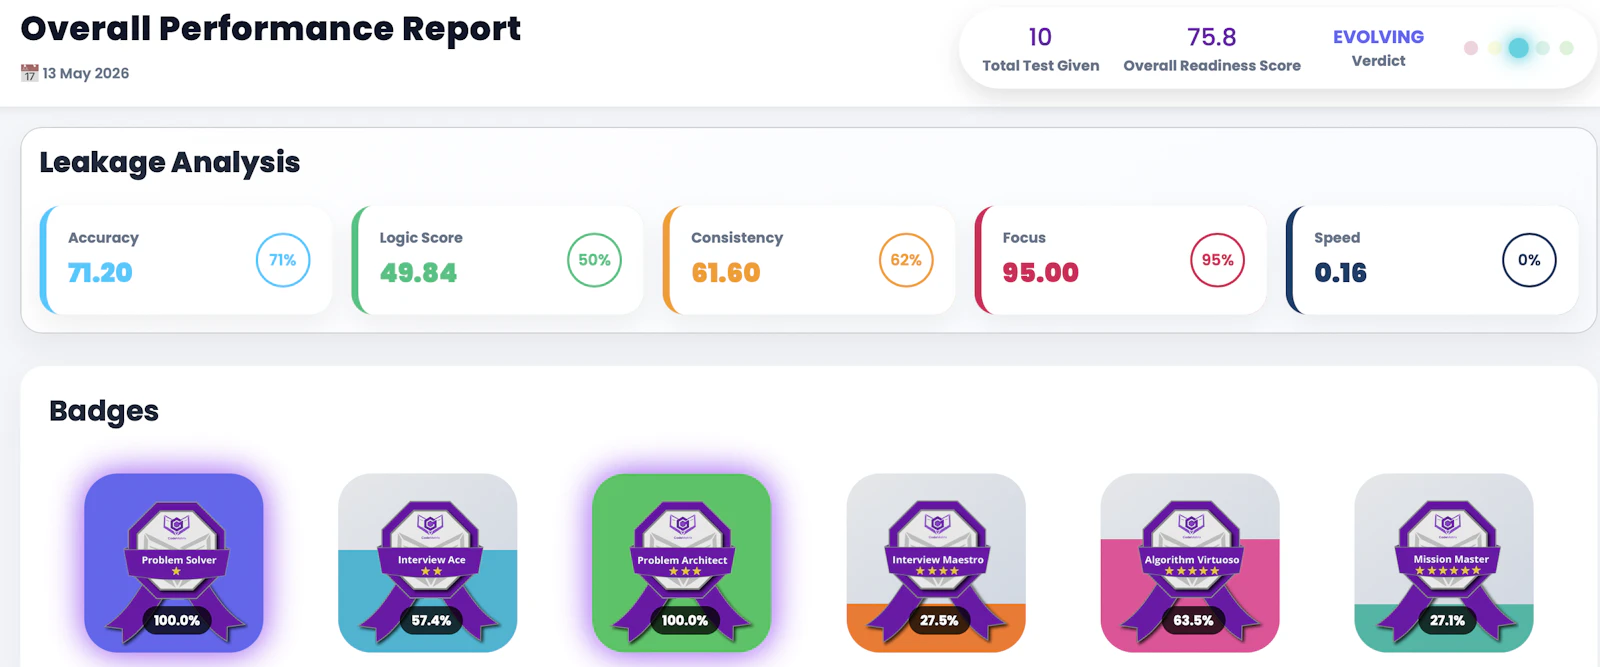
Task: Select the Interview Ace badge
Action: click(428, 562)
